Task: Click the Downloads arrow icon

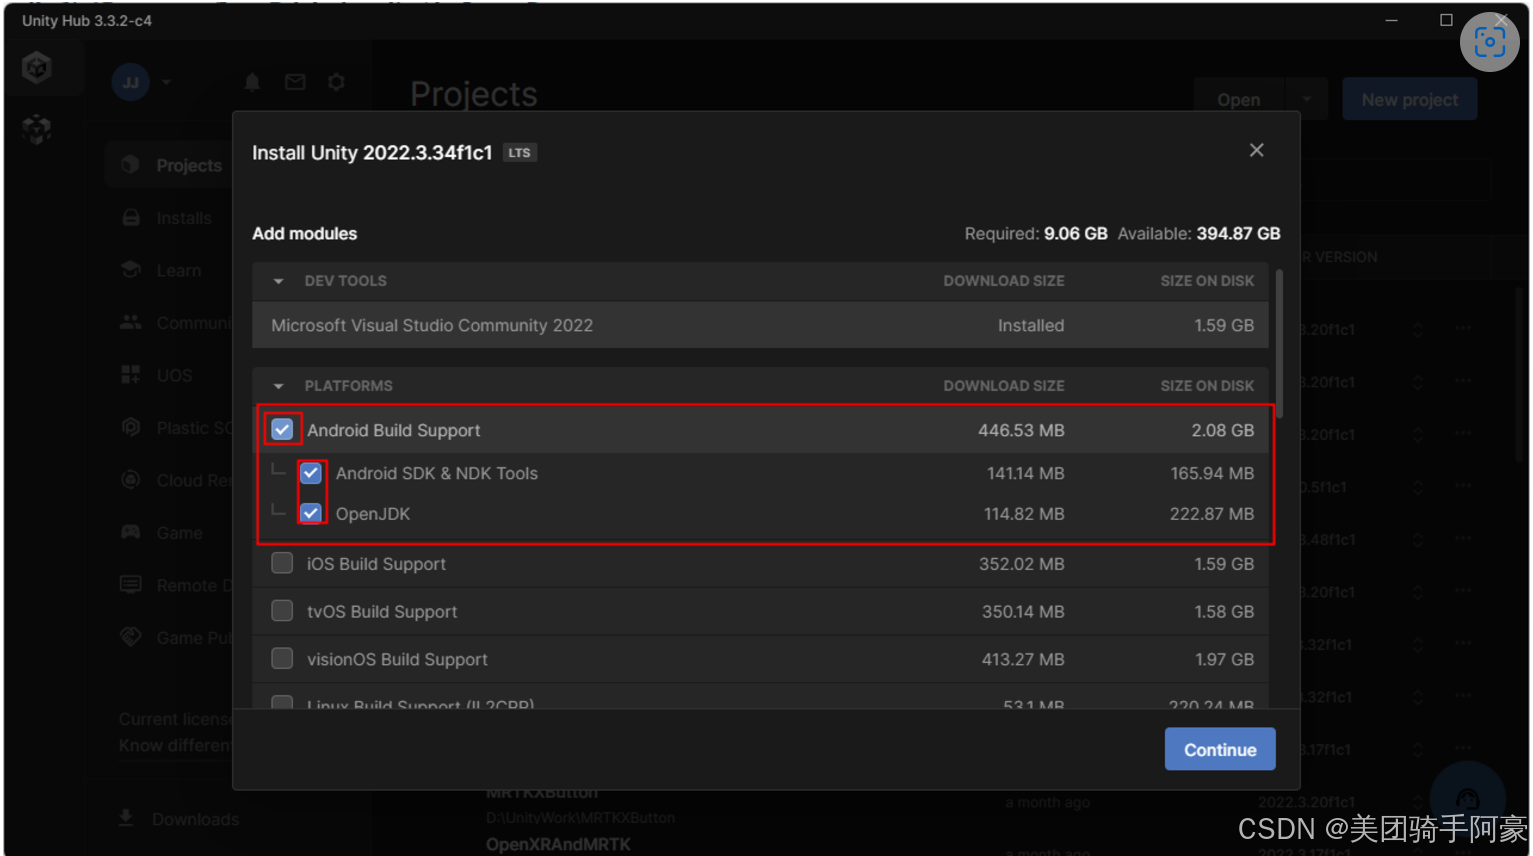Action: [126, 819]
